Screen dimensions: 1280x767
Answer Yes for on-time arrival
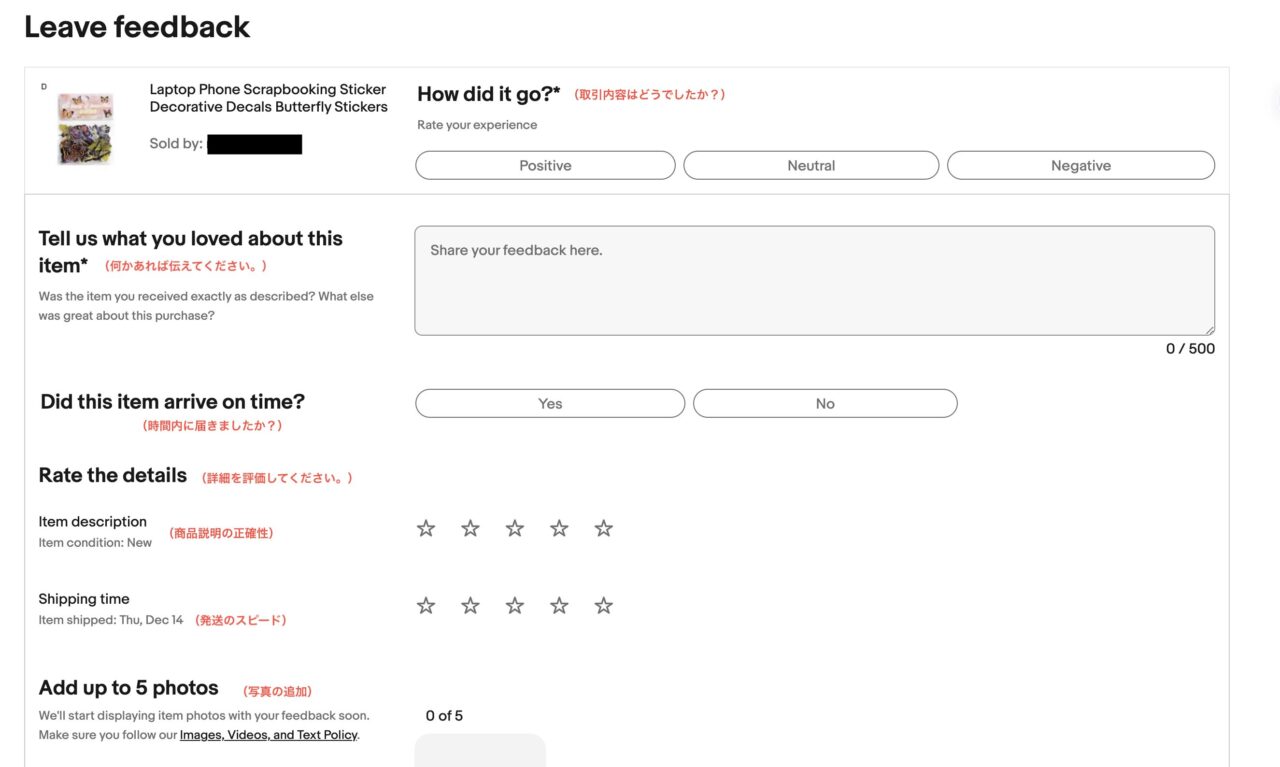point(550,404)
